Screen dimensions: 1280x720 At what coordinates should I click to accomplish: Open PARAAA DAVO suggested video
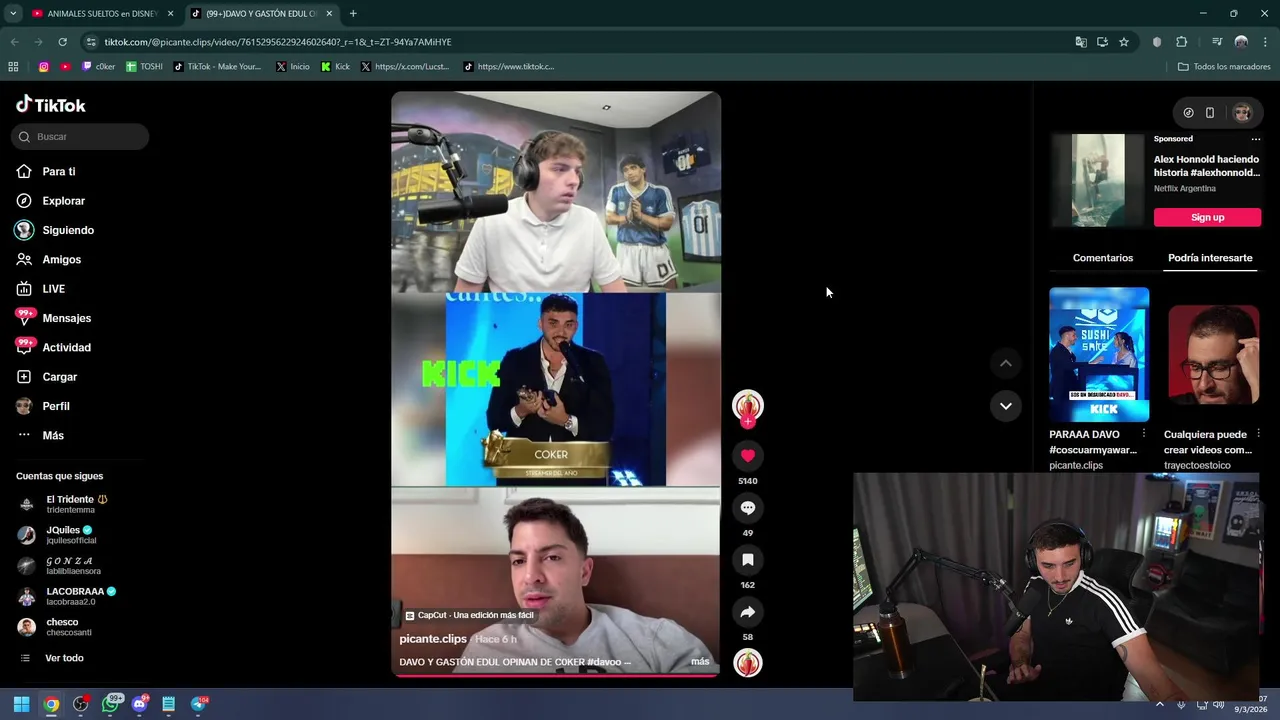point(1099,355)
